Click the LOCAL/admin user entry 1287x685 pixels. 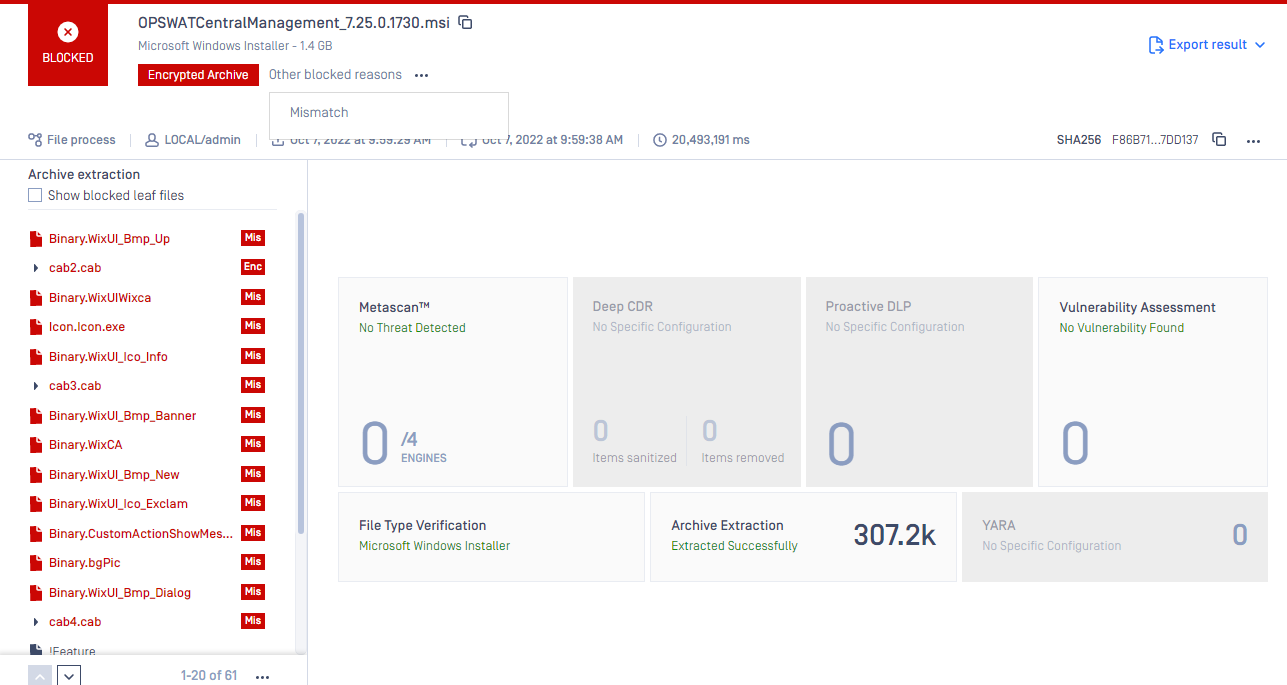point(193,140)
